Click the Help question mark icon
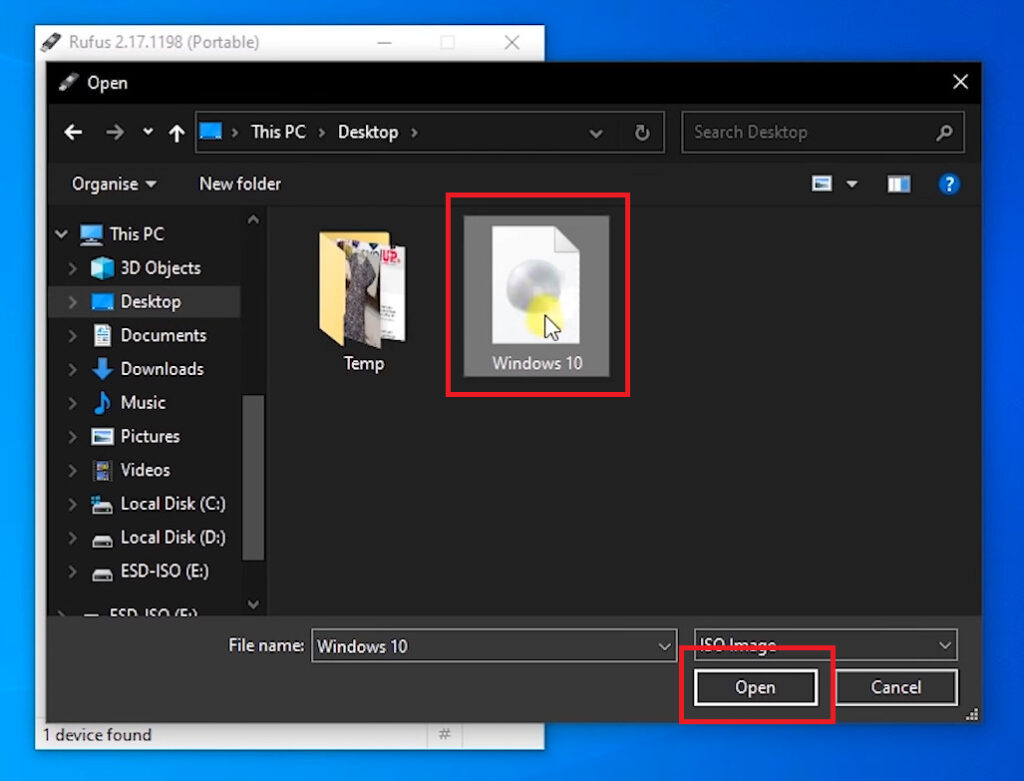The image size is (1024, 781). 948,183
